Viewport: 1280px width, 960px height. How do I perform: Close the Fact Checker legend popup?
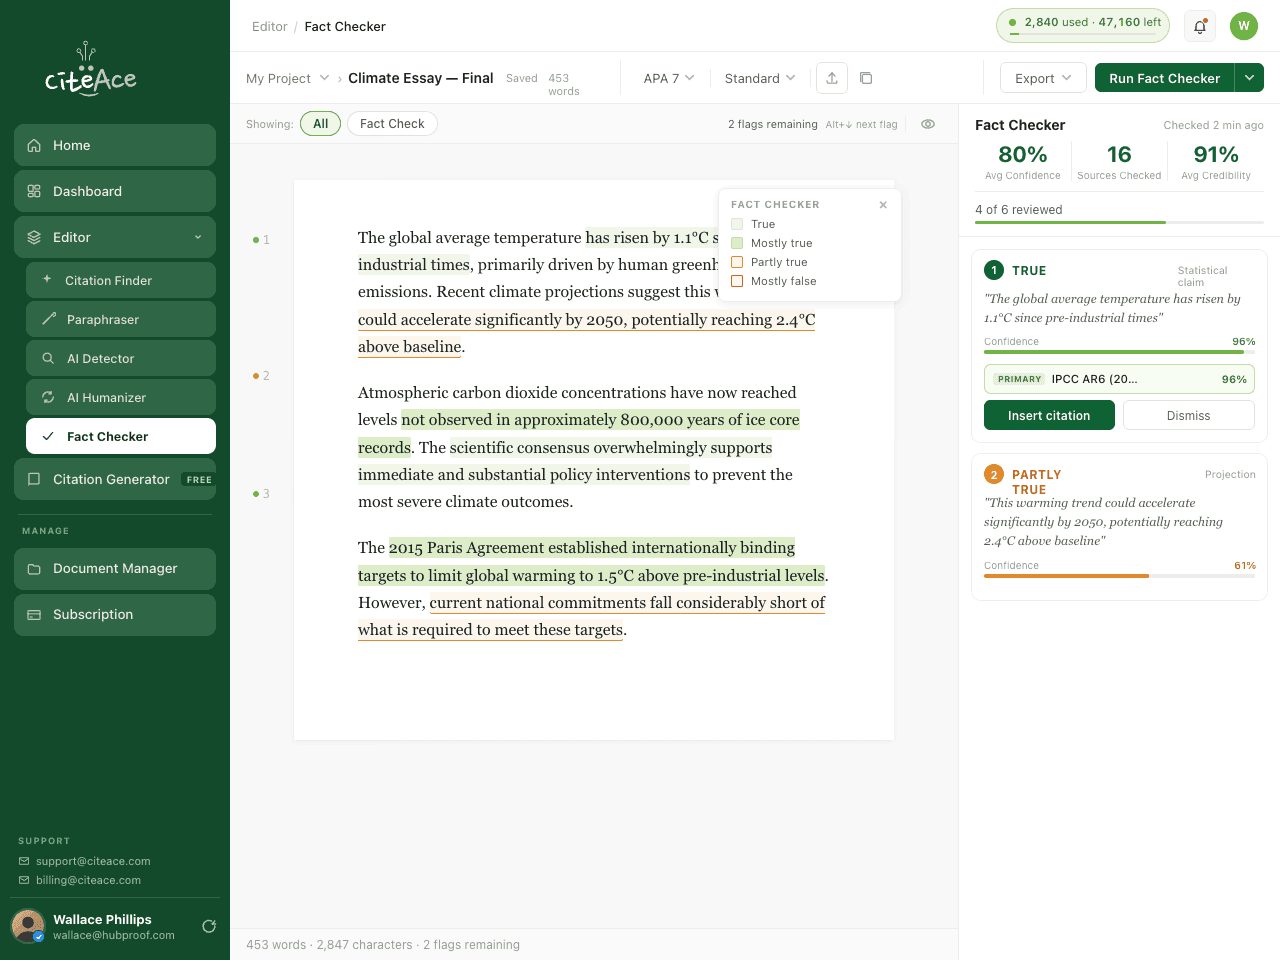coord(883,204)
